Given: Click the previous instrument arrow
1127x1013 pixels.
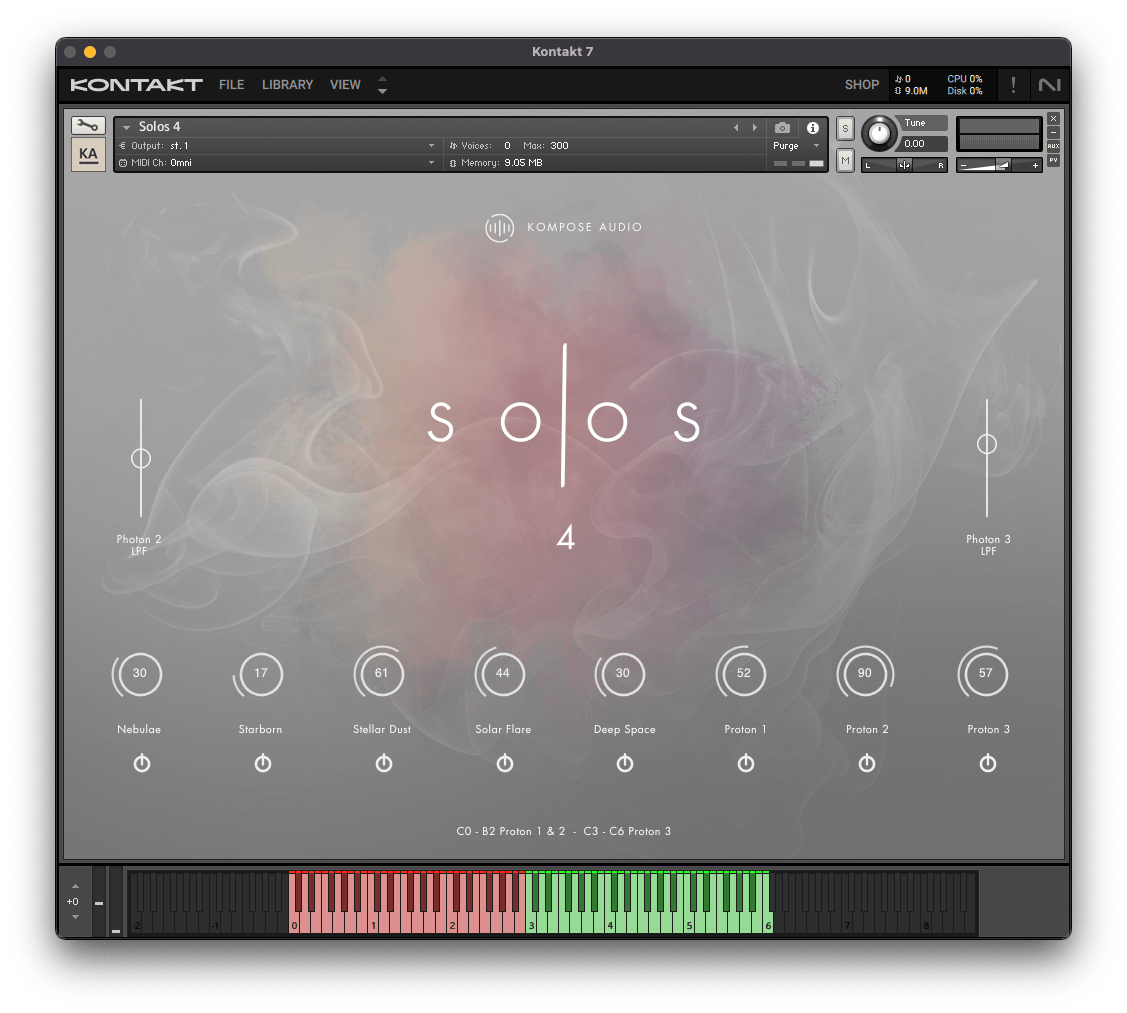Looking at the screenshot, I should 737,128.
